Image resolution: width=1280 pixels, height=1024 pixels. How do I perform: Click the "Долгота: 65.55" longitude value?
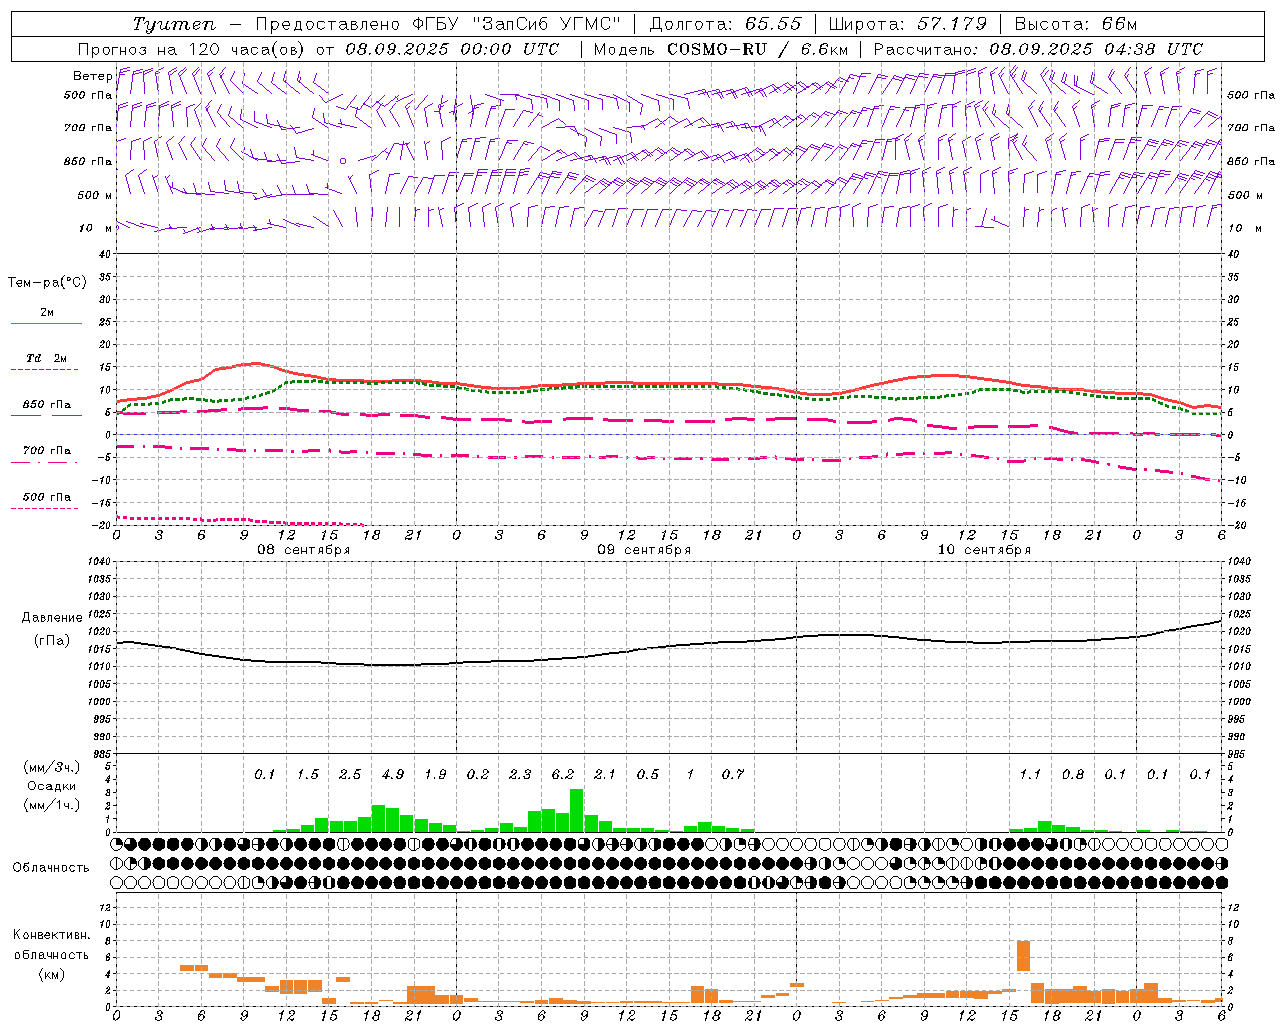(x=726, y=24)
